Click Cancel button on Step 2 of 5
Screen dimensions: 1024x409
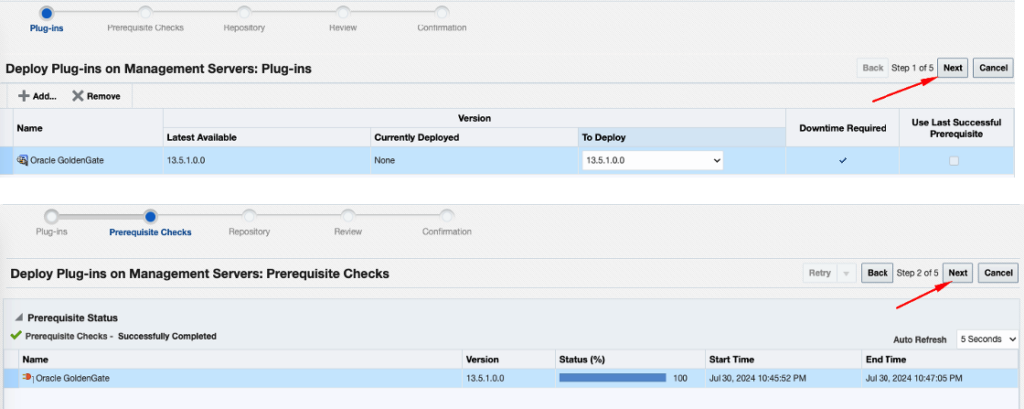coord(998,273)
